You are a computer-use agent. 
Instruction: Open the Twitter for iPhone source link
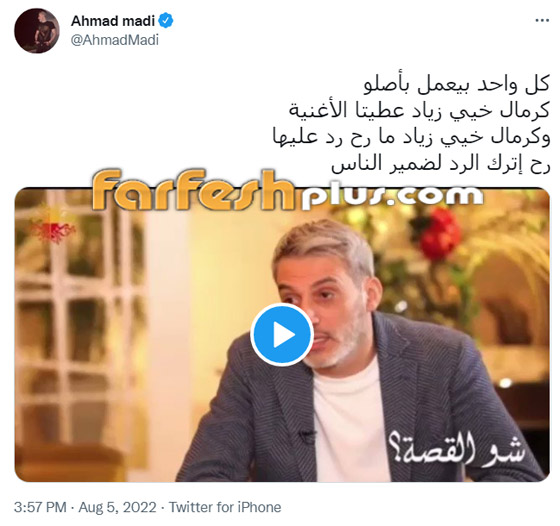225,507
